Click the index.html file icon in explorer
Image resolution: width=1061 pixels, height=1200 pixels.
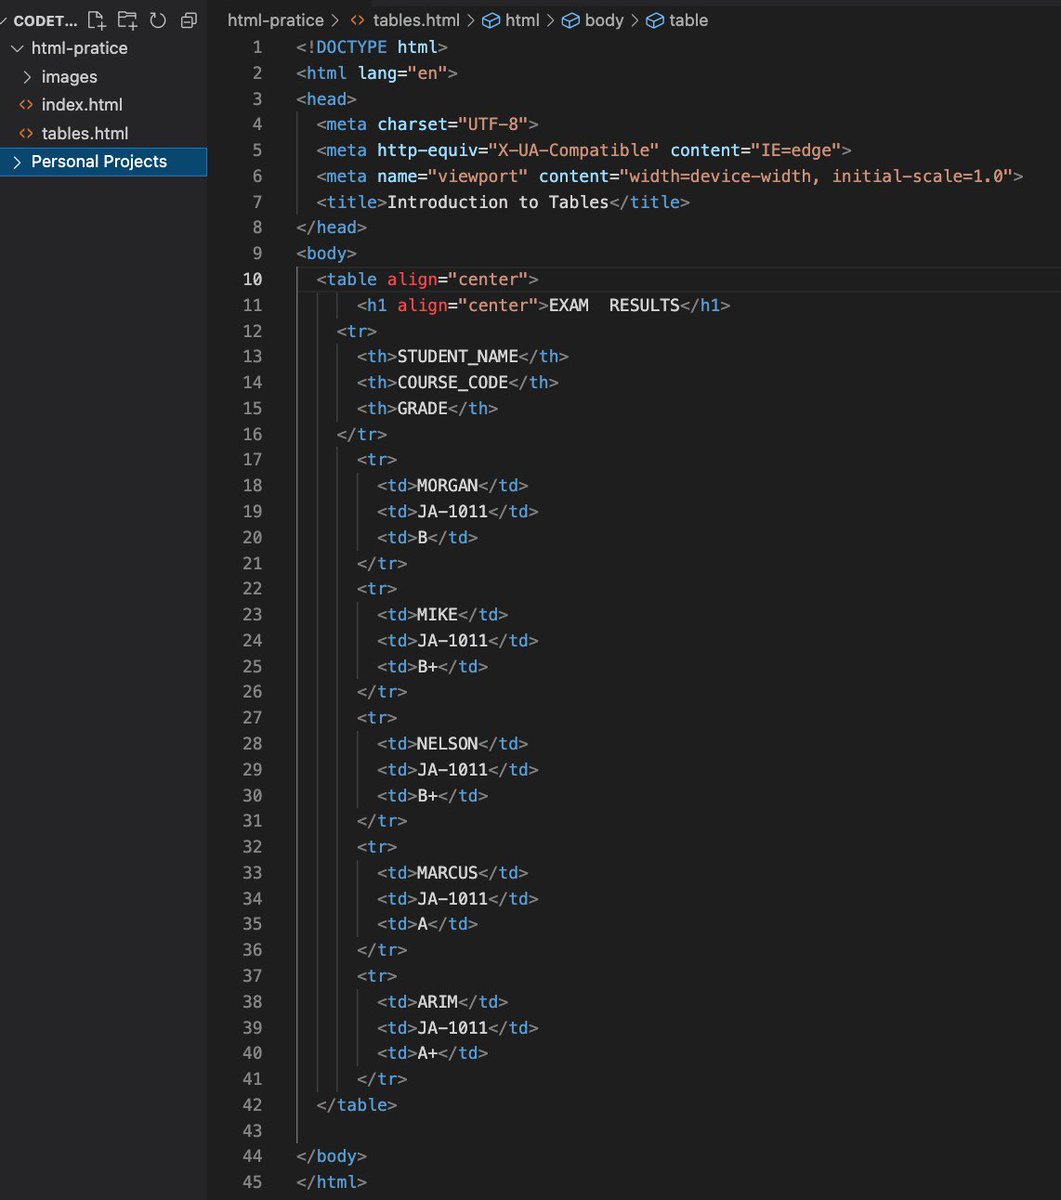click(x=26, y=105)
